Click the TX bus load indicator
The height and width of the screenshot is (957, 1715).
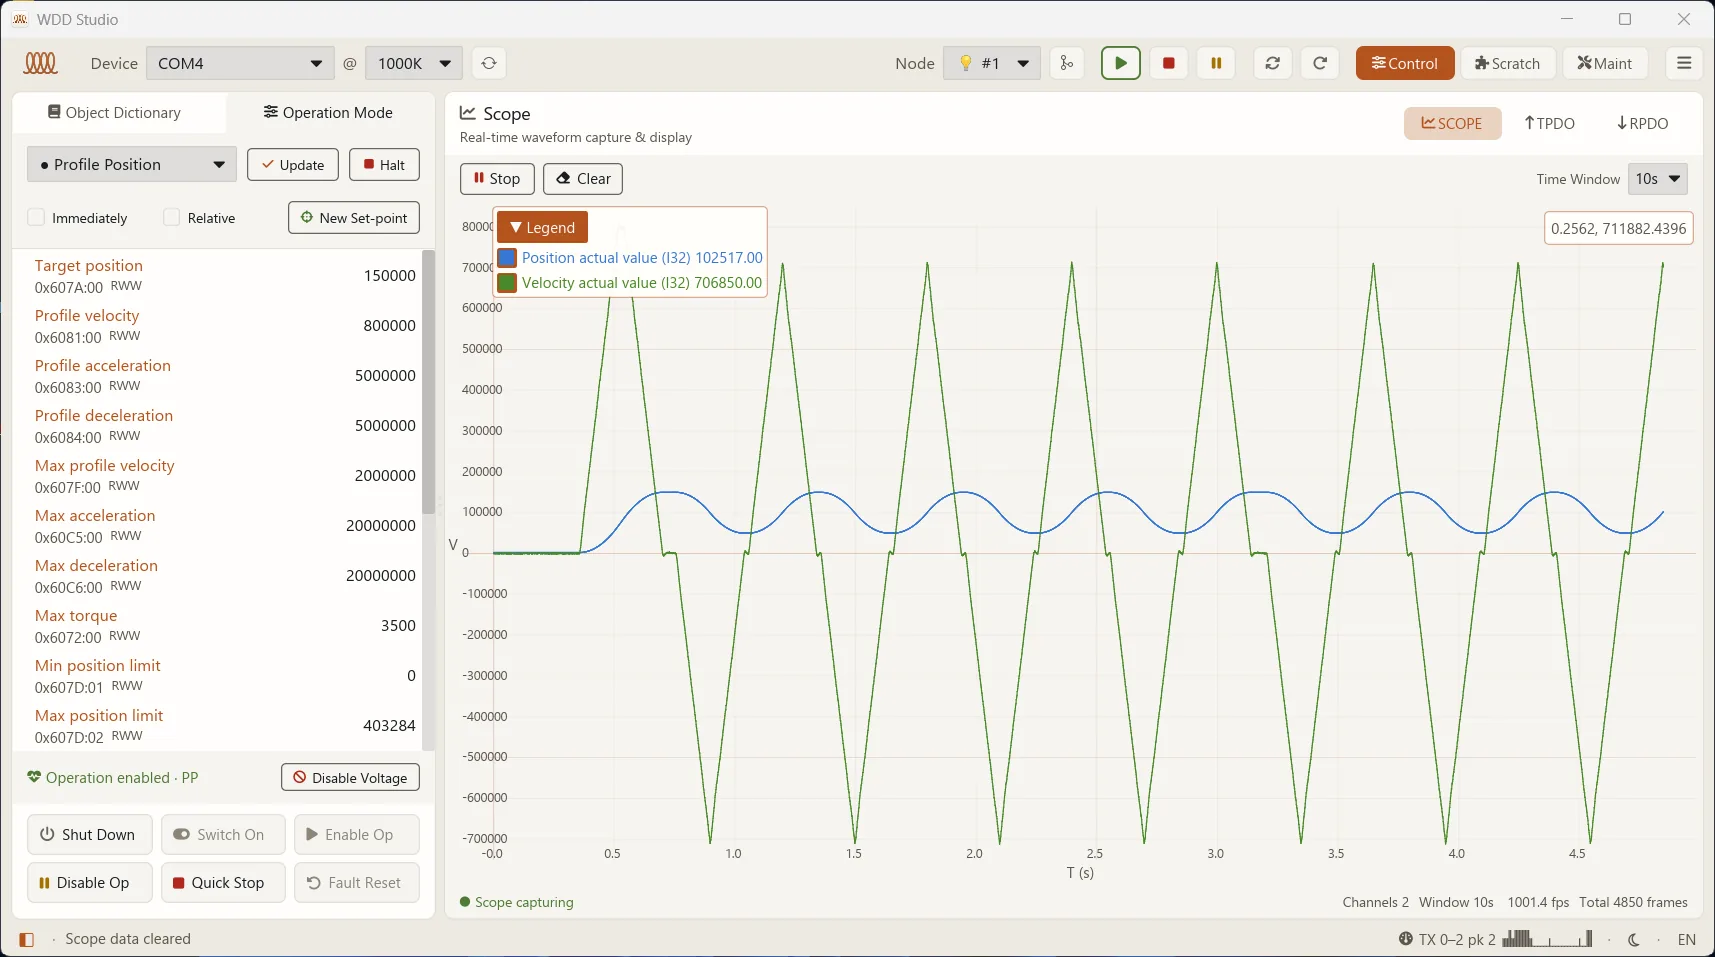coord(1494,939)
